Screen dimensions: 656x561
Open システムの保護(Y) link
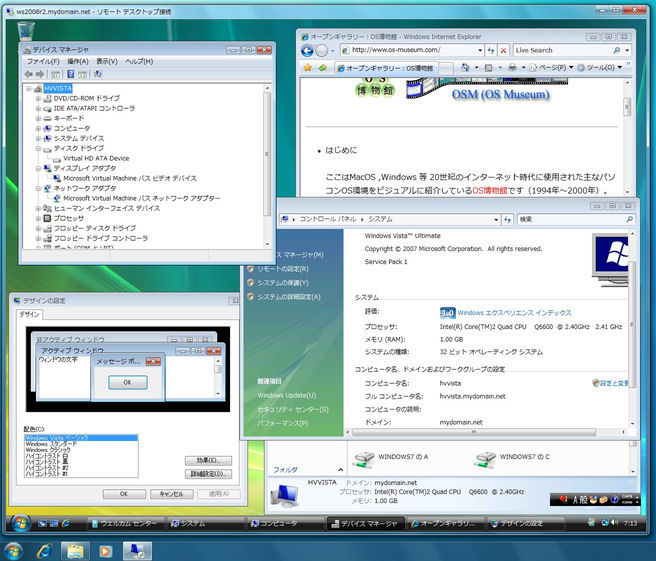click(283, 283)
